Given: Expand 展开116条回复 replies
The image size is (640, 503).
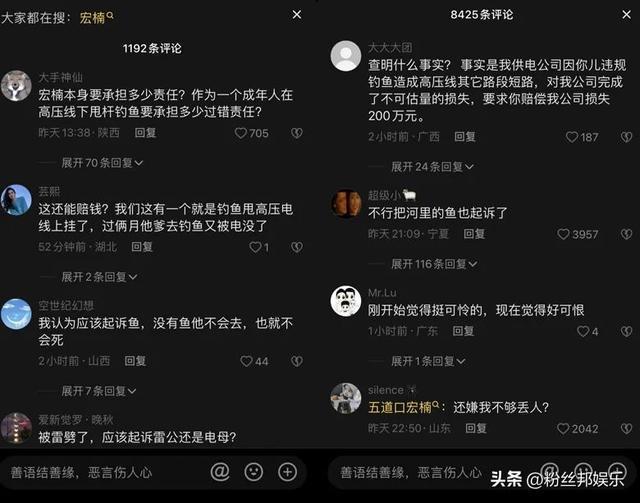Looking at the screenshot, I should click(x=434, y=264).
